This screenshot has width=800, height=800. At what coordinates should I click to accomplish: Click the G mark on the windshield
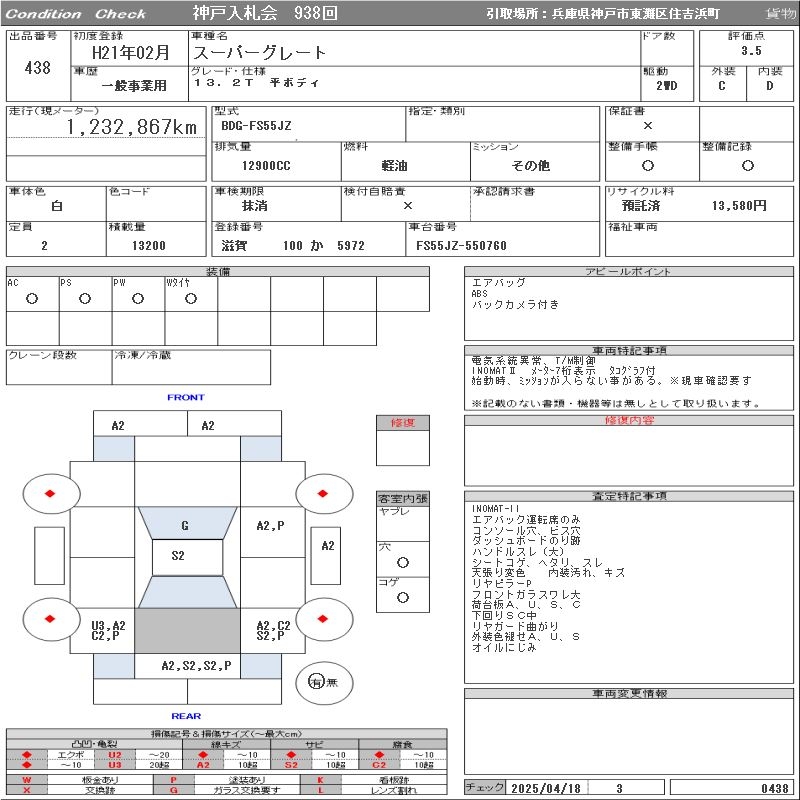(185, 526)
